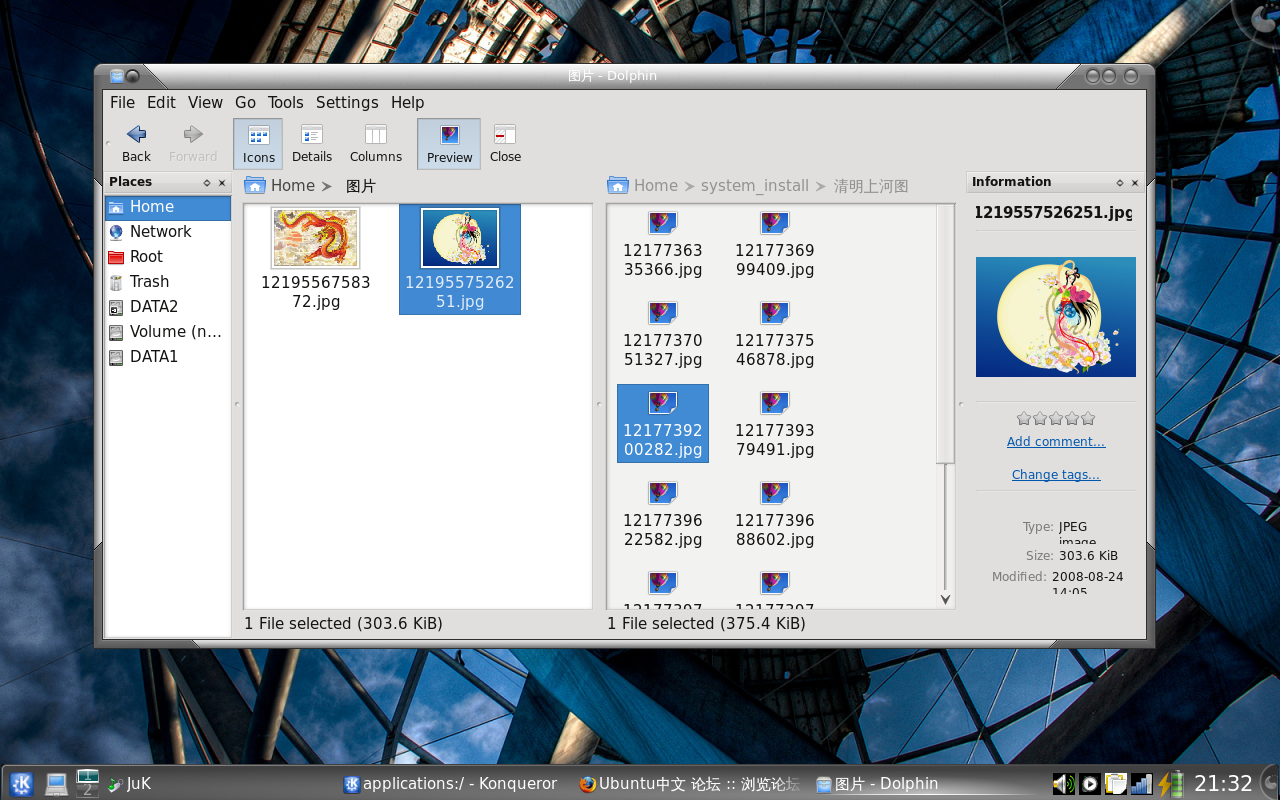Open the Settings menu
The height and width of the screenshot is (800, 1280).
[x=347, y=102]
